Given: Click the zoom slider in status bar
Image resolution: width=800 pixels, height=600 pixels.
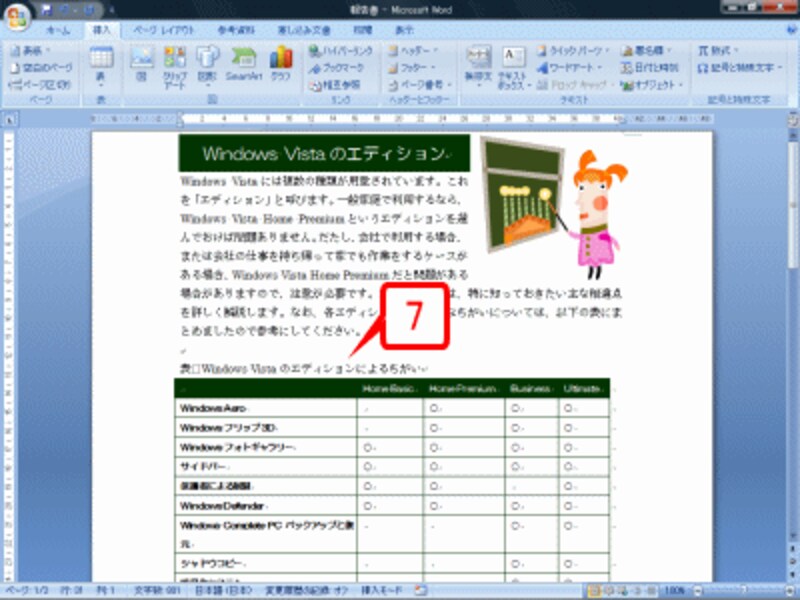Looking at the screenshot, I should 744,591.
